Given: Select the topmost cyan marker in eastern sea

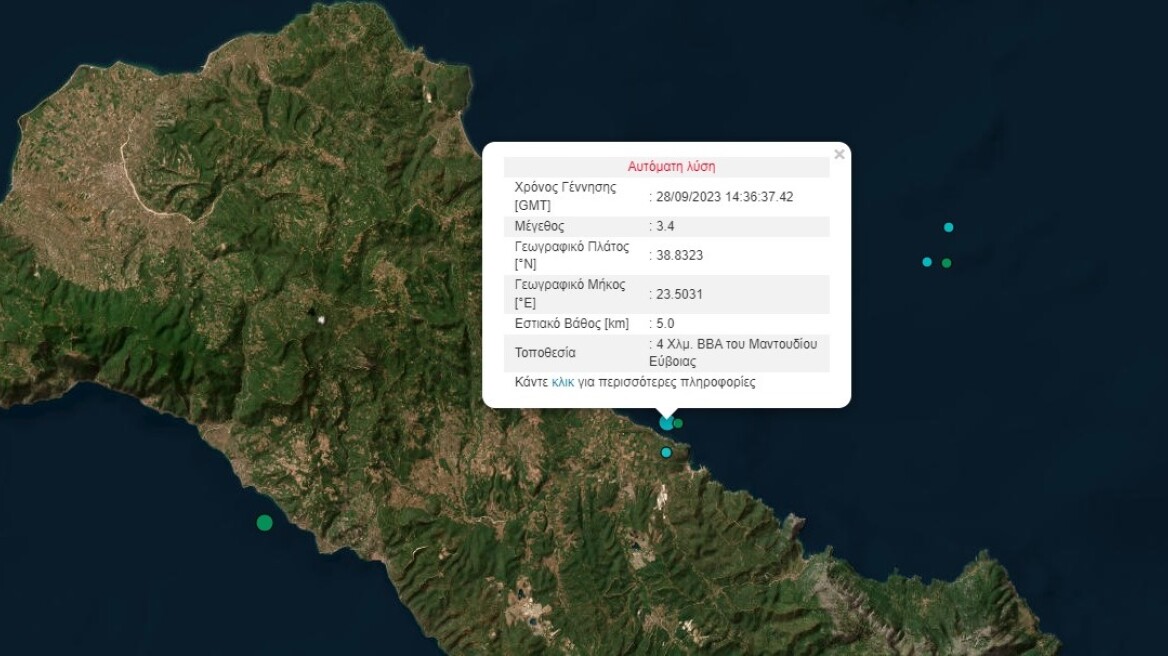Looking at the screenshot, I should 949,227.
